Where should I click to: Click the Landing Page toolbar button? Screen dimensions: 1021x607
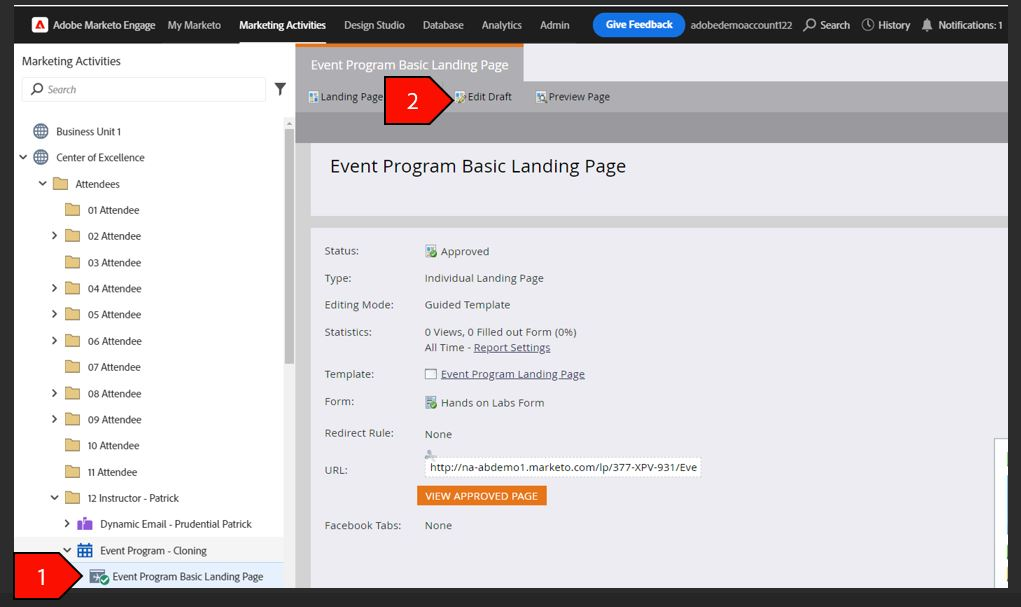346,97
